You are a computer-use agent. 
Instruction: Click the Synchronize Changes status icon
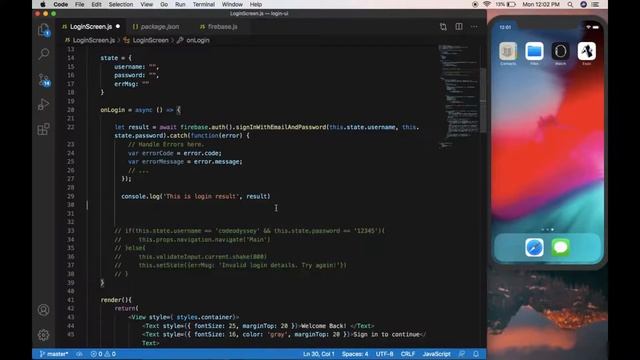tap(80, 354)
